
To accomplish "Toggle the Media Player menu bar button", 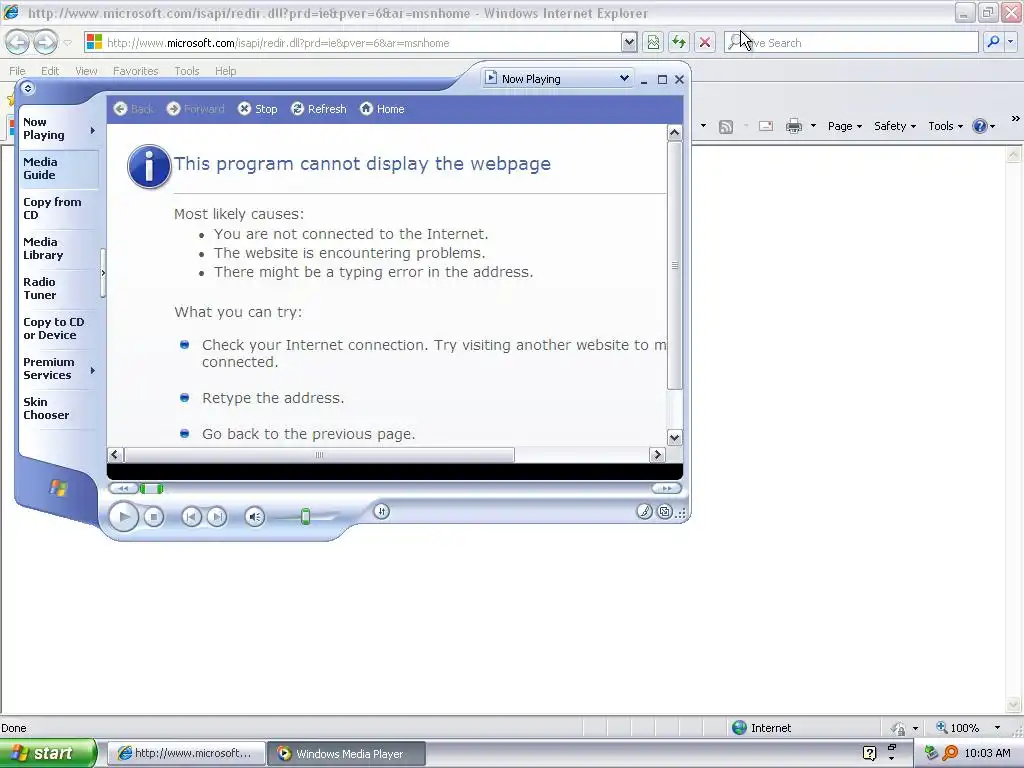I will 27,88.
